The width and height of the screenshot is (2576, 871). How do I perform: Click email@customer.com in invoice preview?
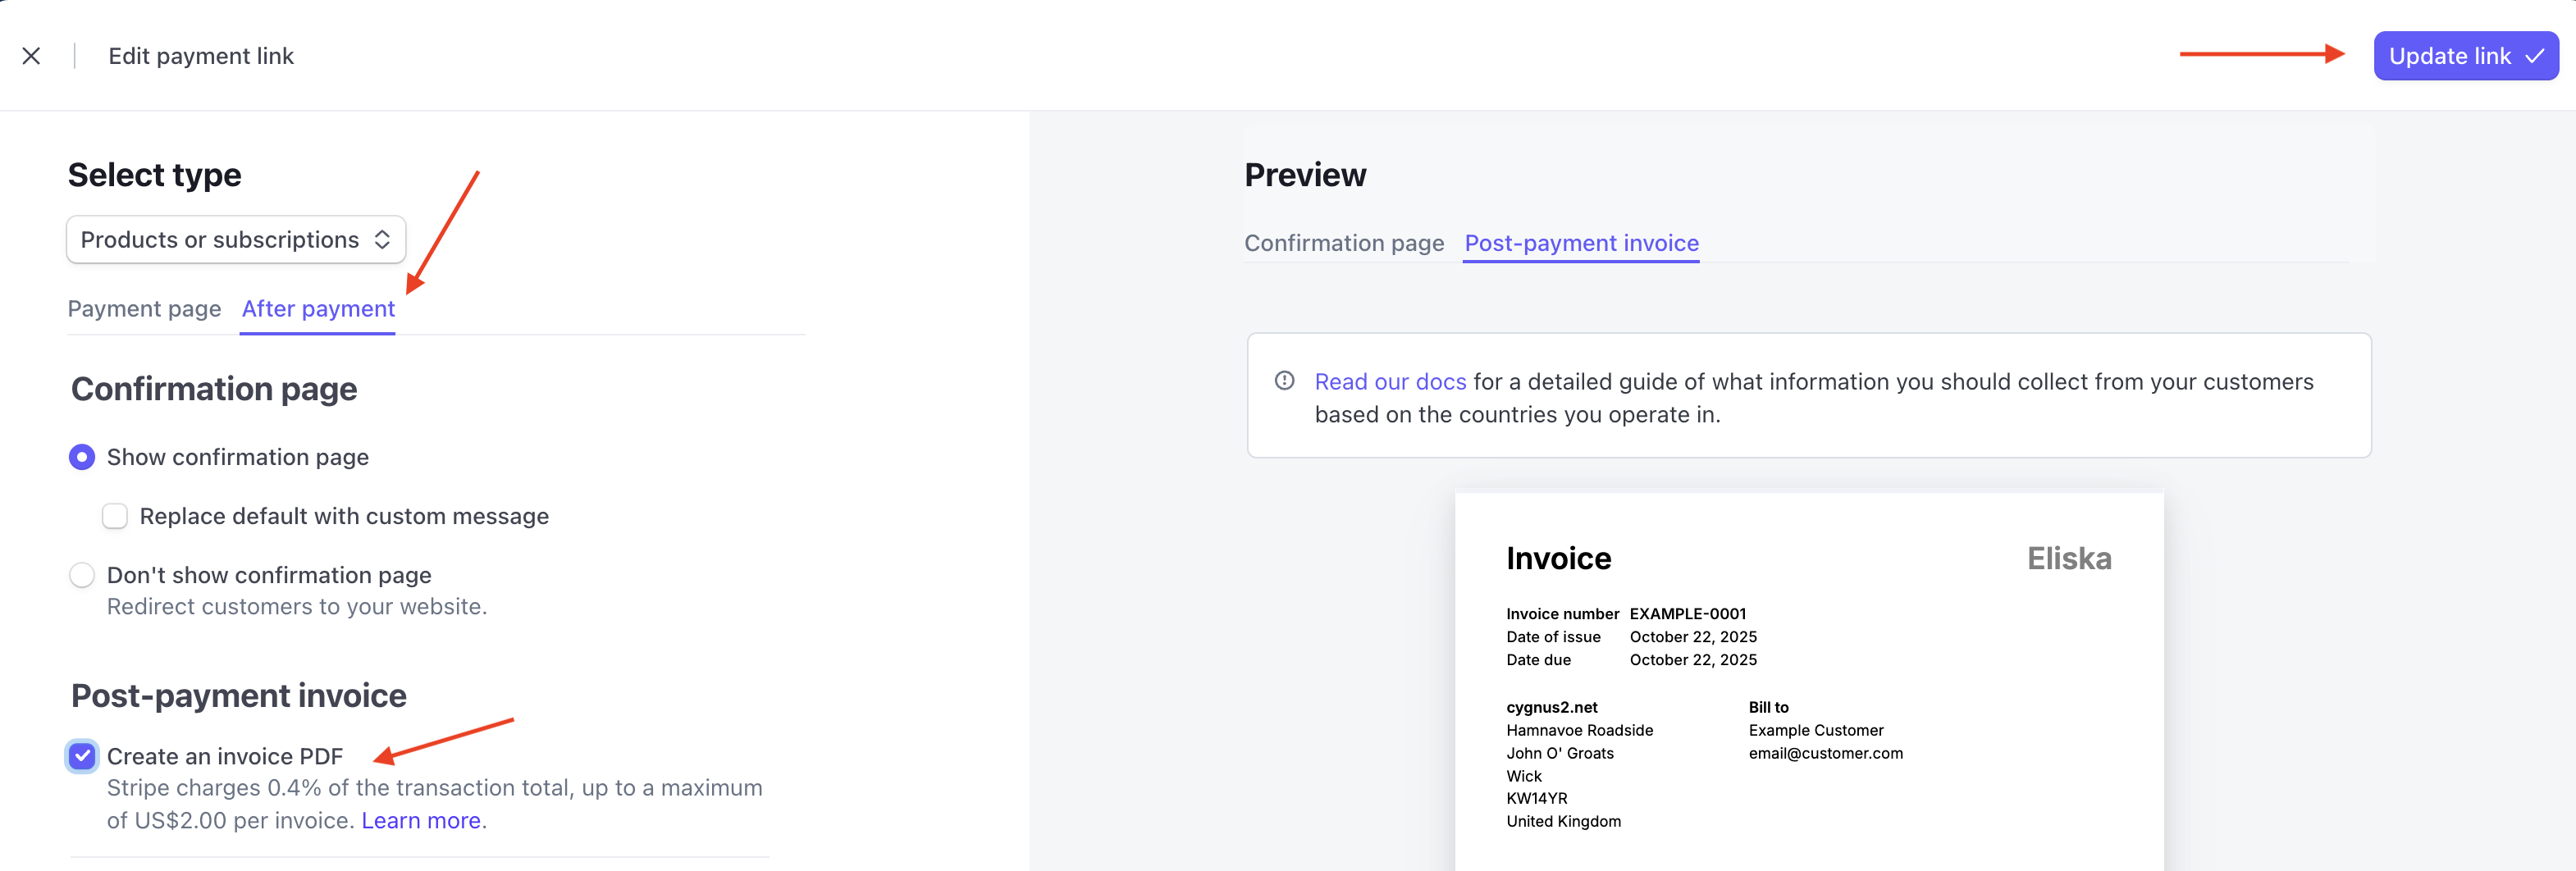tap(1825, 753)
